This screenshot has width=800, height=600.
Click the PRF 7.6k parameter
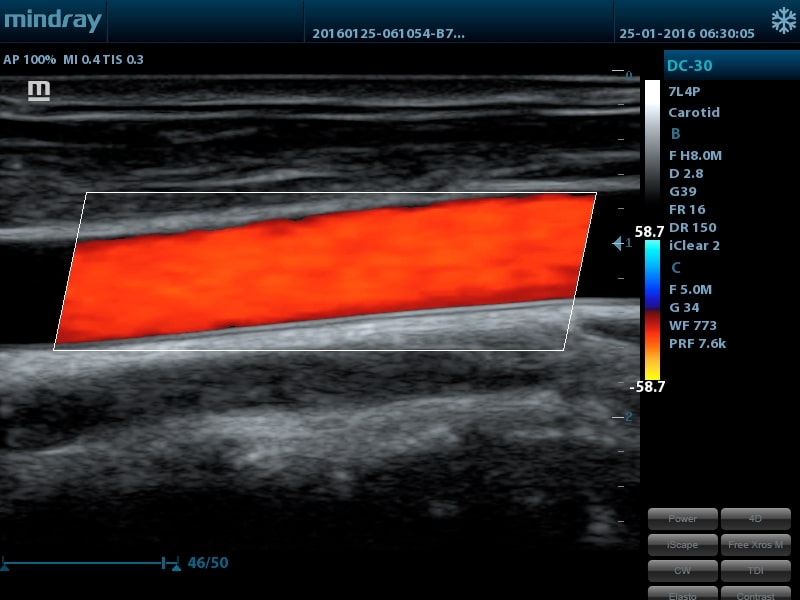tap(697, 343)
